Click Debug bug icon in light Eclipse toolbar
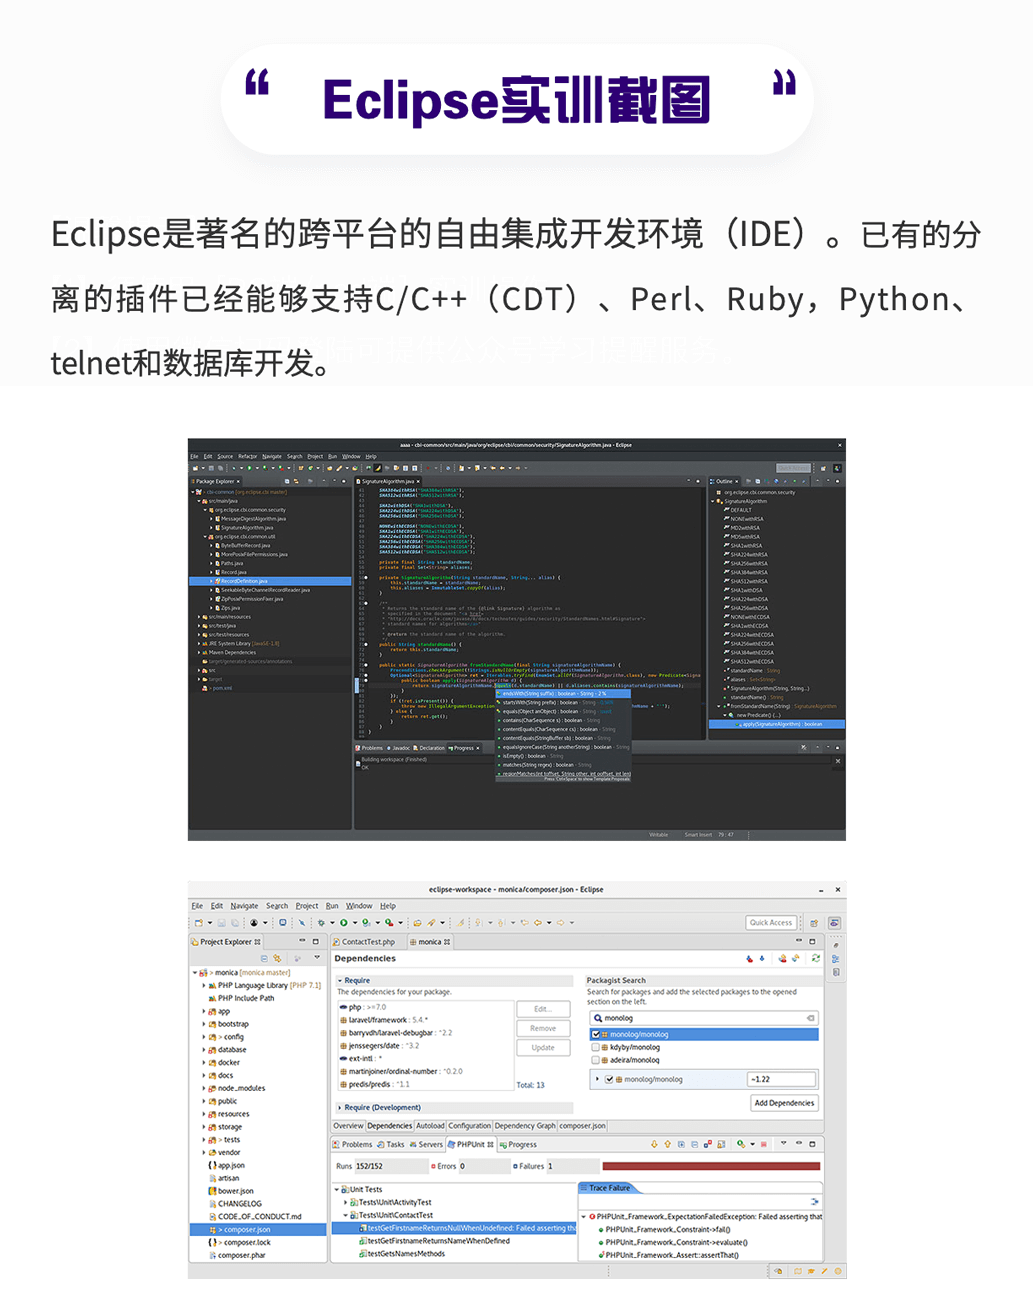The image size is (1033, 1308). pyautogui.click(x=321, y=923)
